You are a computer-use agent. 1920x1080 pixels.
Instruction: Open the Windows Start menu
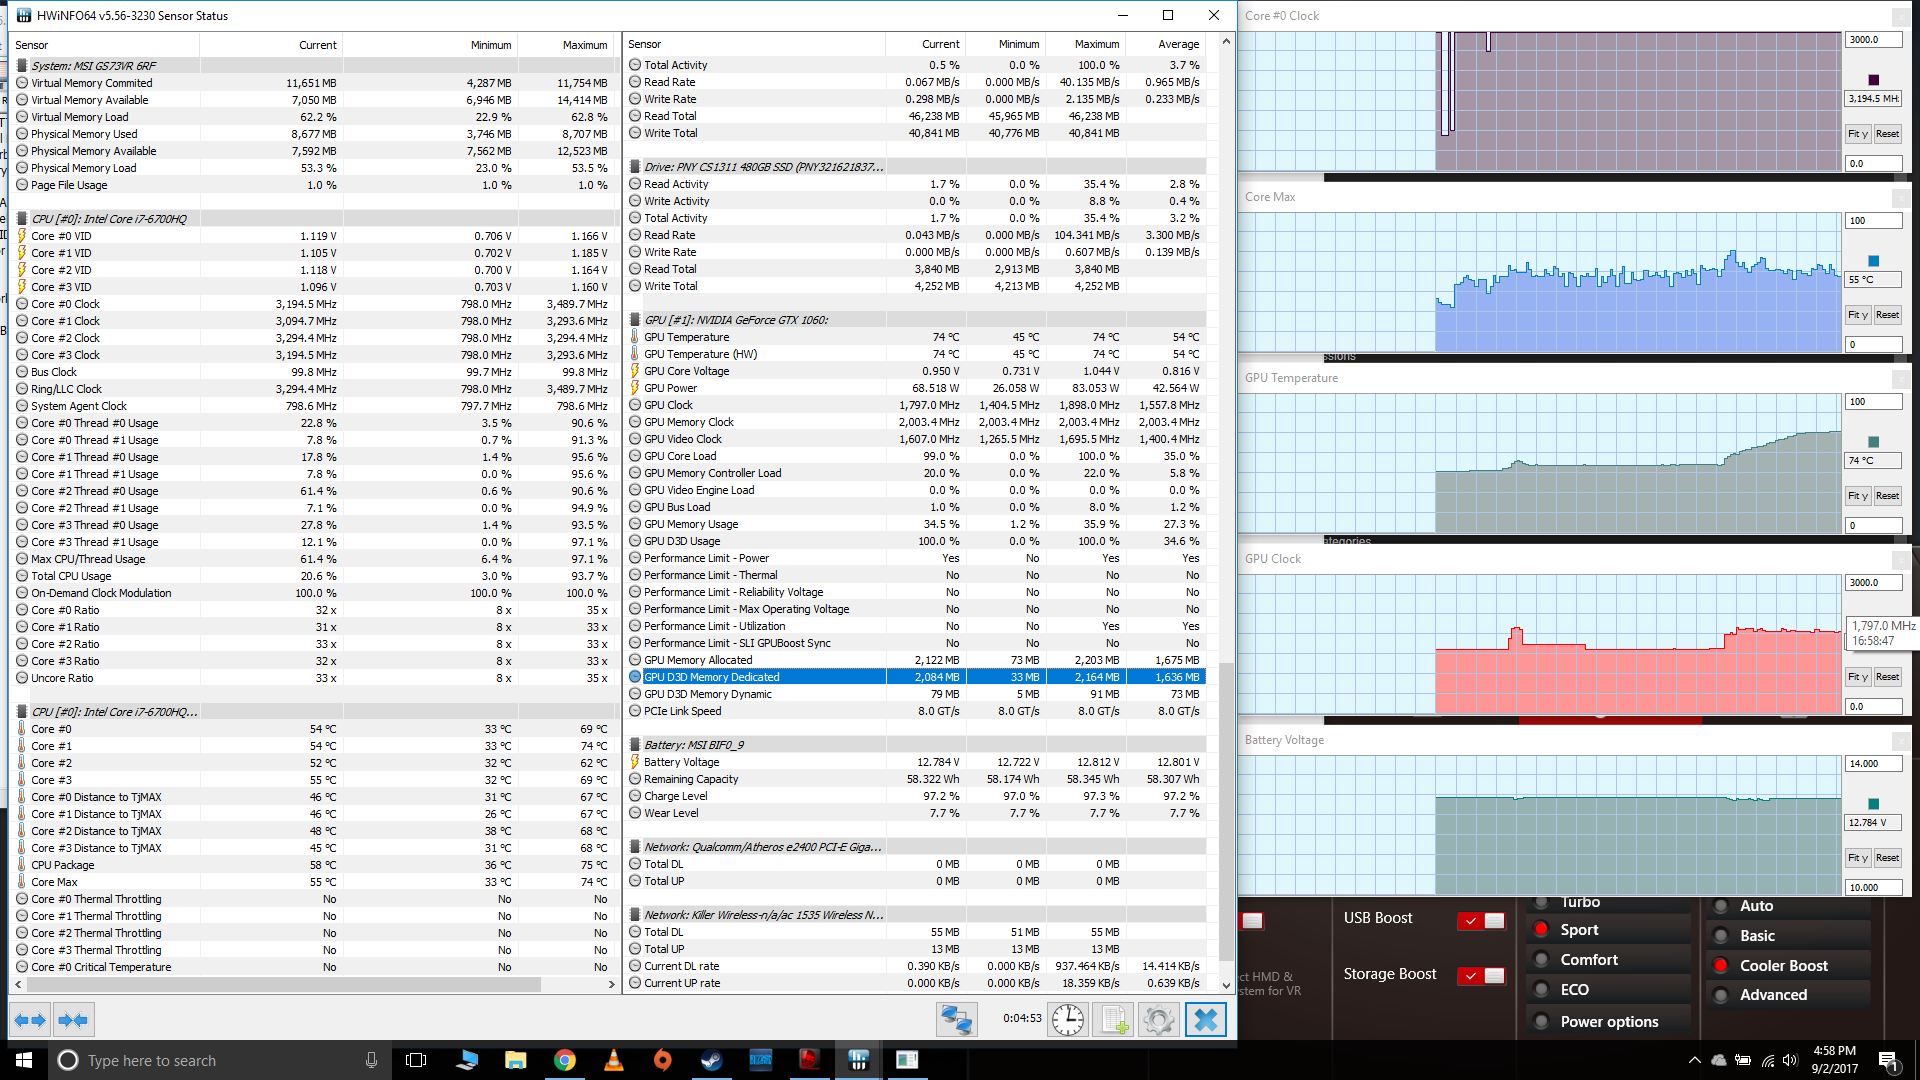pos(24,1060)
